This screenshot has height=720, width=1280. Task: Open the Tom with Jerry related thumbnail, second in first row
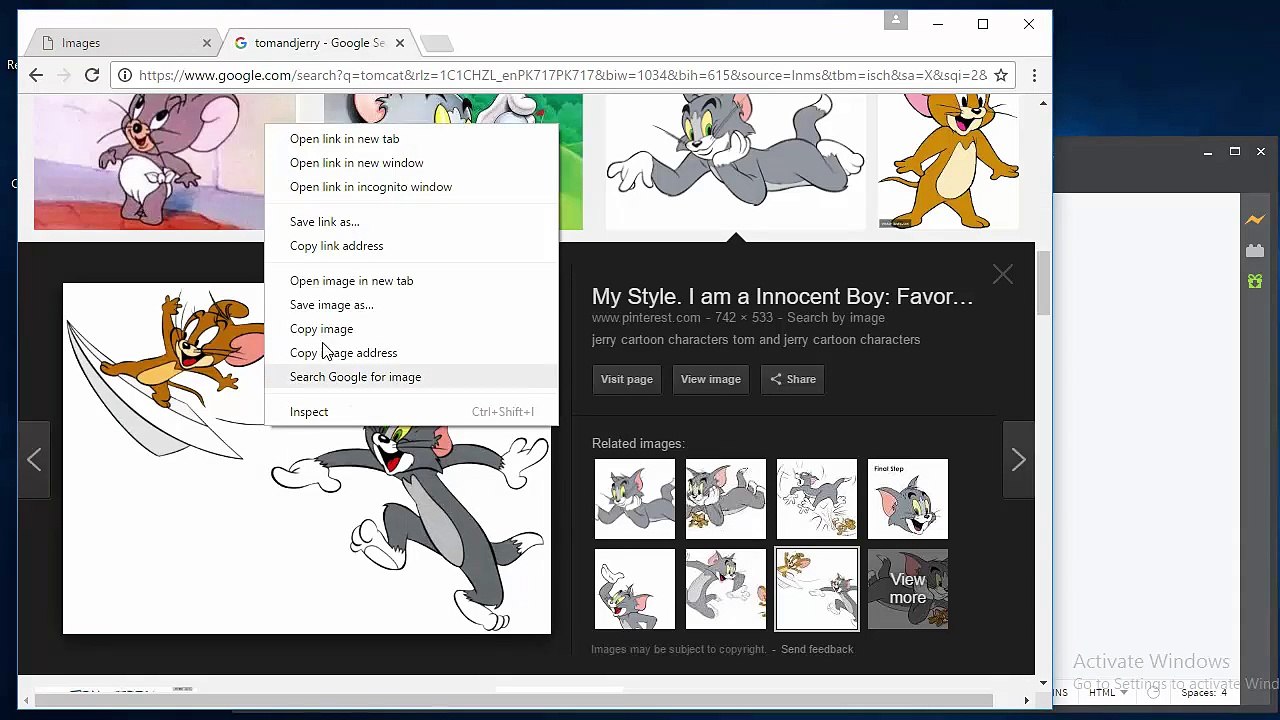pos(726,499)
